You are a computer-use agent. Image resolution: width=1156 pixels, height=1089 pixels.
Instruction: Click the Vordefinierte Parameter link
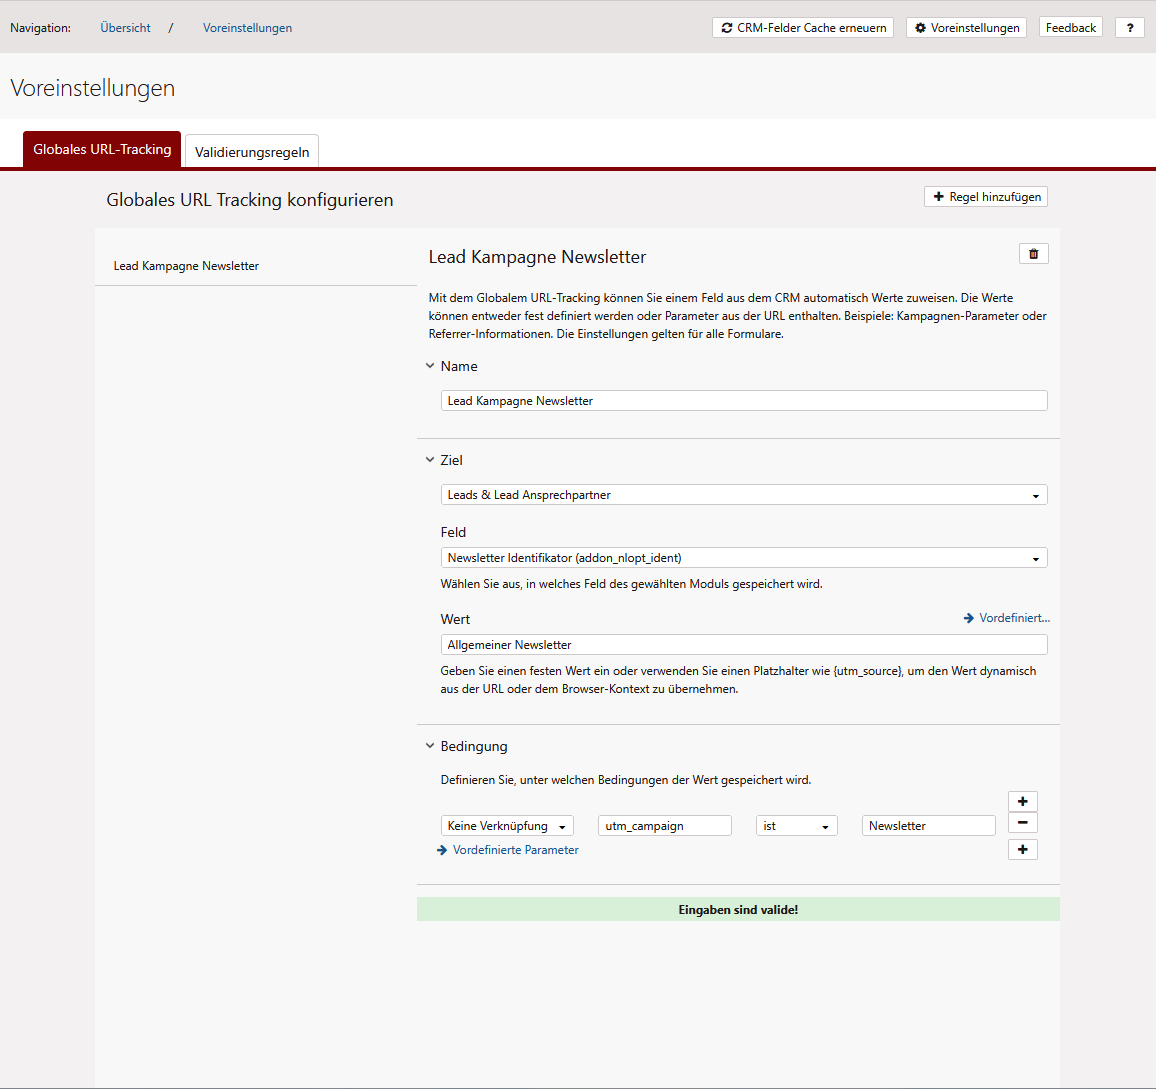(x=515, y=850)
